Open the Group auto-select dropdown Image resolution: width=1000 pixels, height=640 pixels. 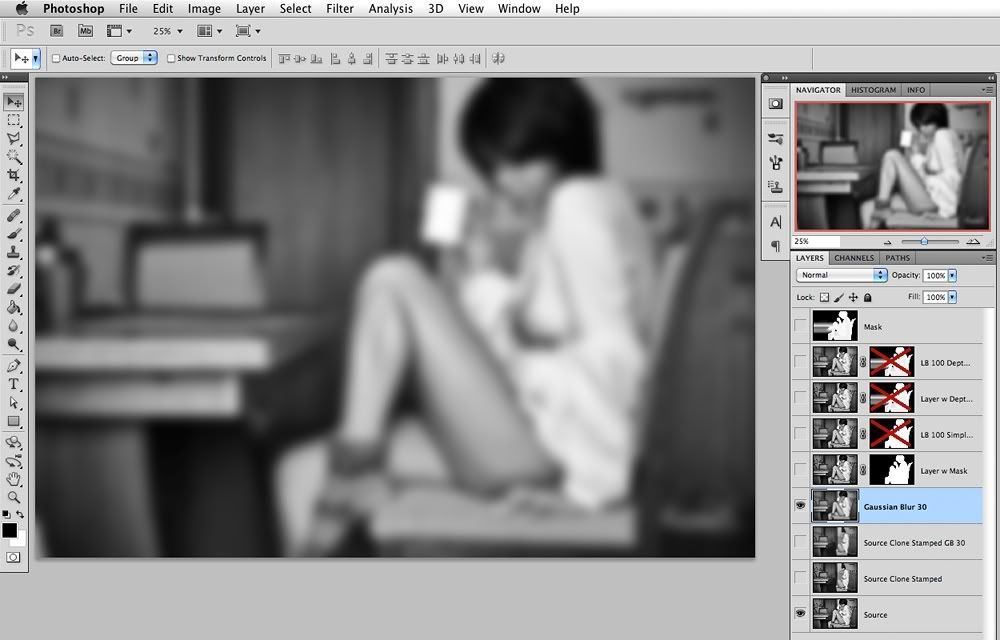click(x=134, y=58)
